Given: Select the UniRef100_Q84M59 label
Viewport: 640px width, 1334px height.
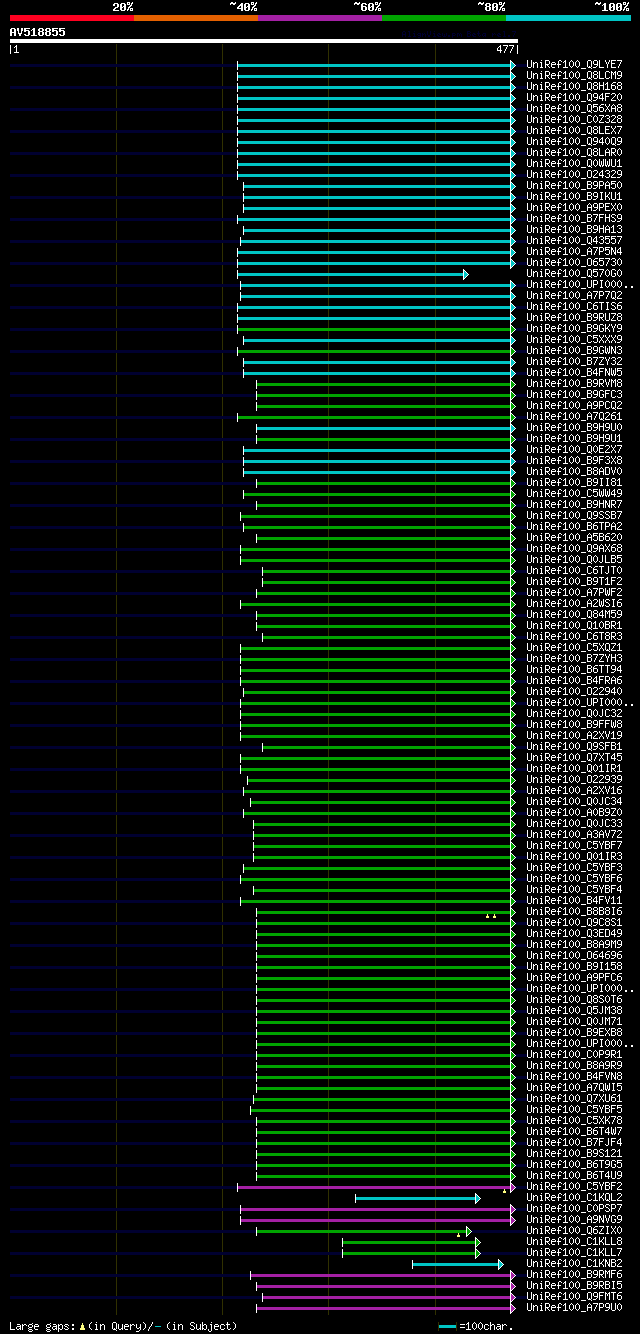Looking at the screenshot, I should point(574,615).
